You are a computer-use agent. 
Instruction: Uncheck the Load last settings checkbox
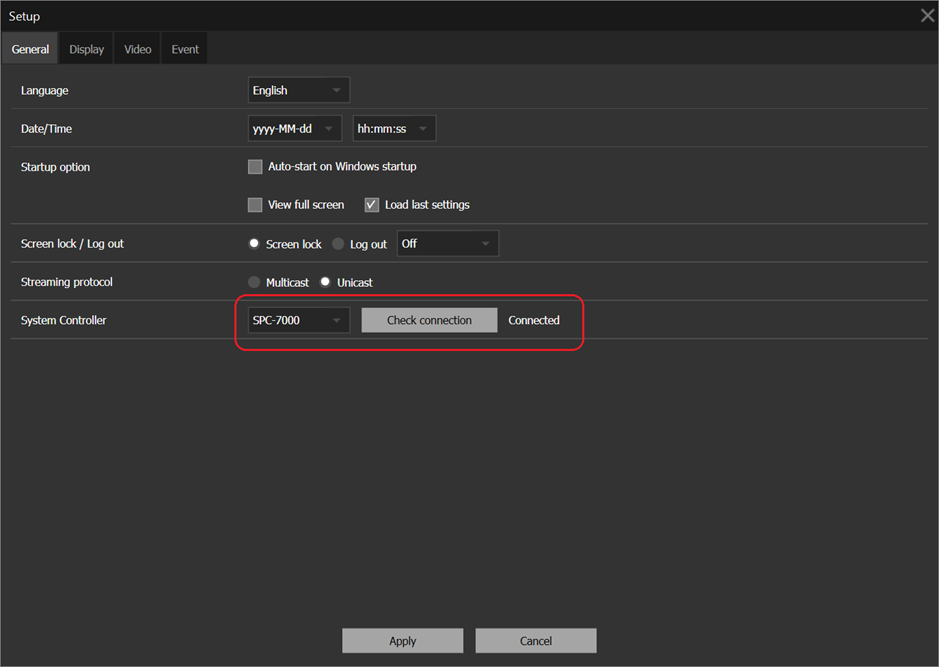tap(371, 205)
